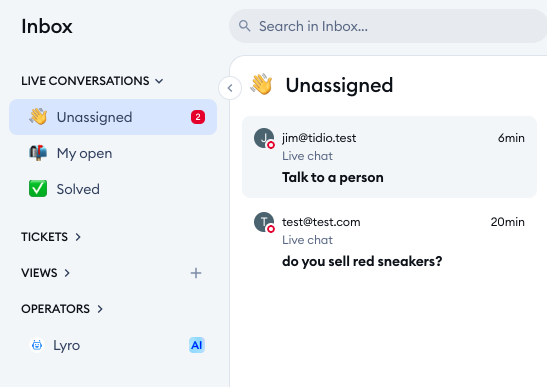Click the AI badge next to Lyro
The height and width of the screenshot is (387, 547).
coord(197,345)
